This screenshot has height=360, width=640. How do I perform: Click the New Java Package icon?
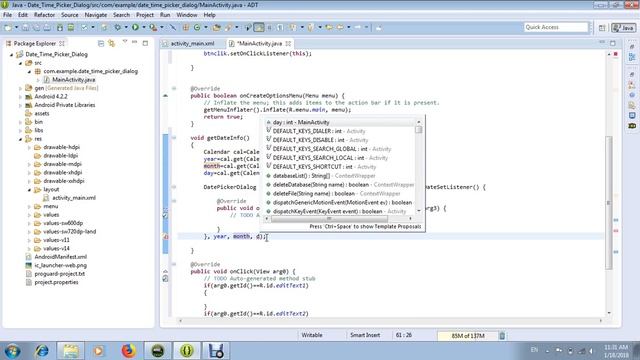coord(186,27)
